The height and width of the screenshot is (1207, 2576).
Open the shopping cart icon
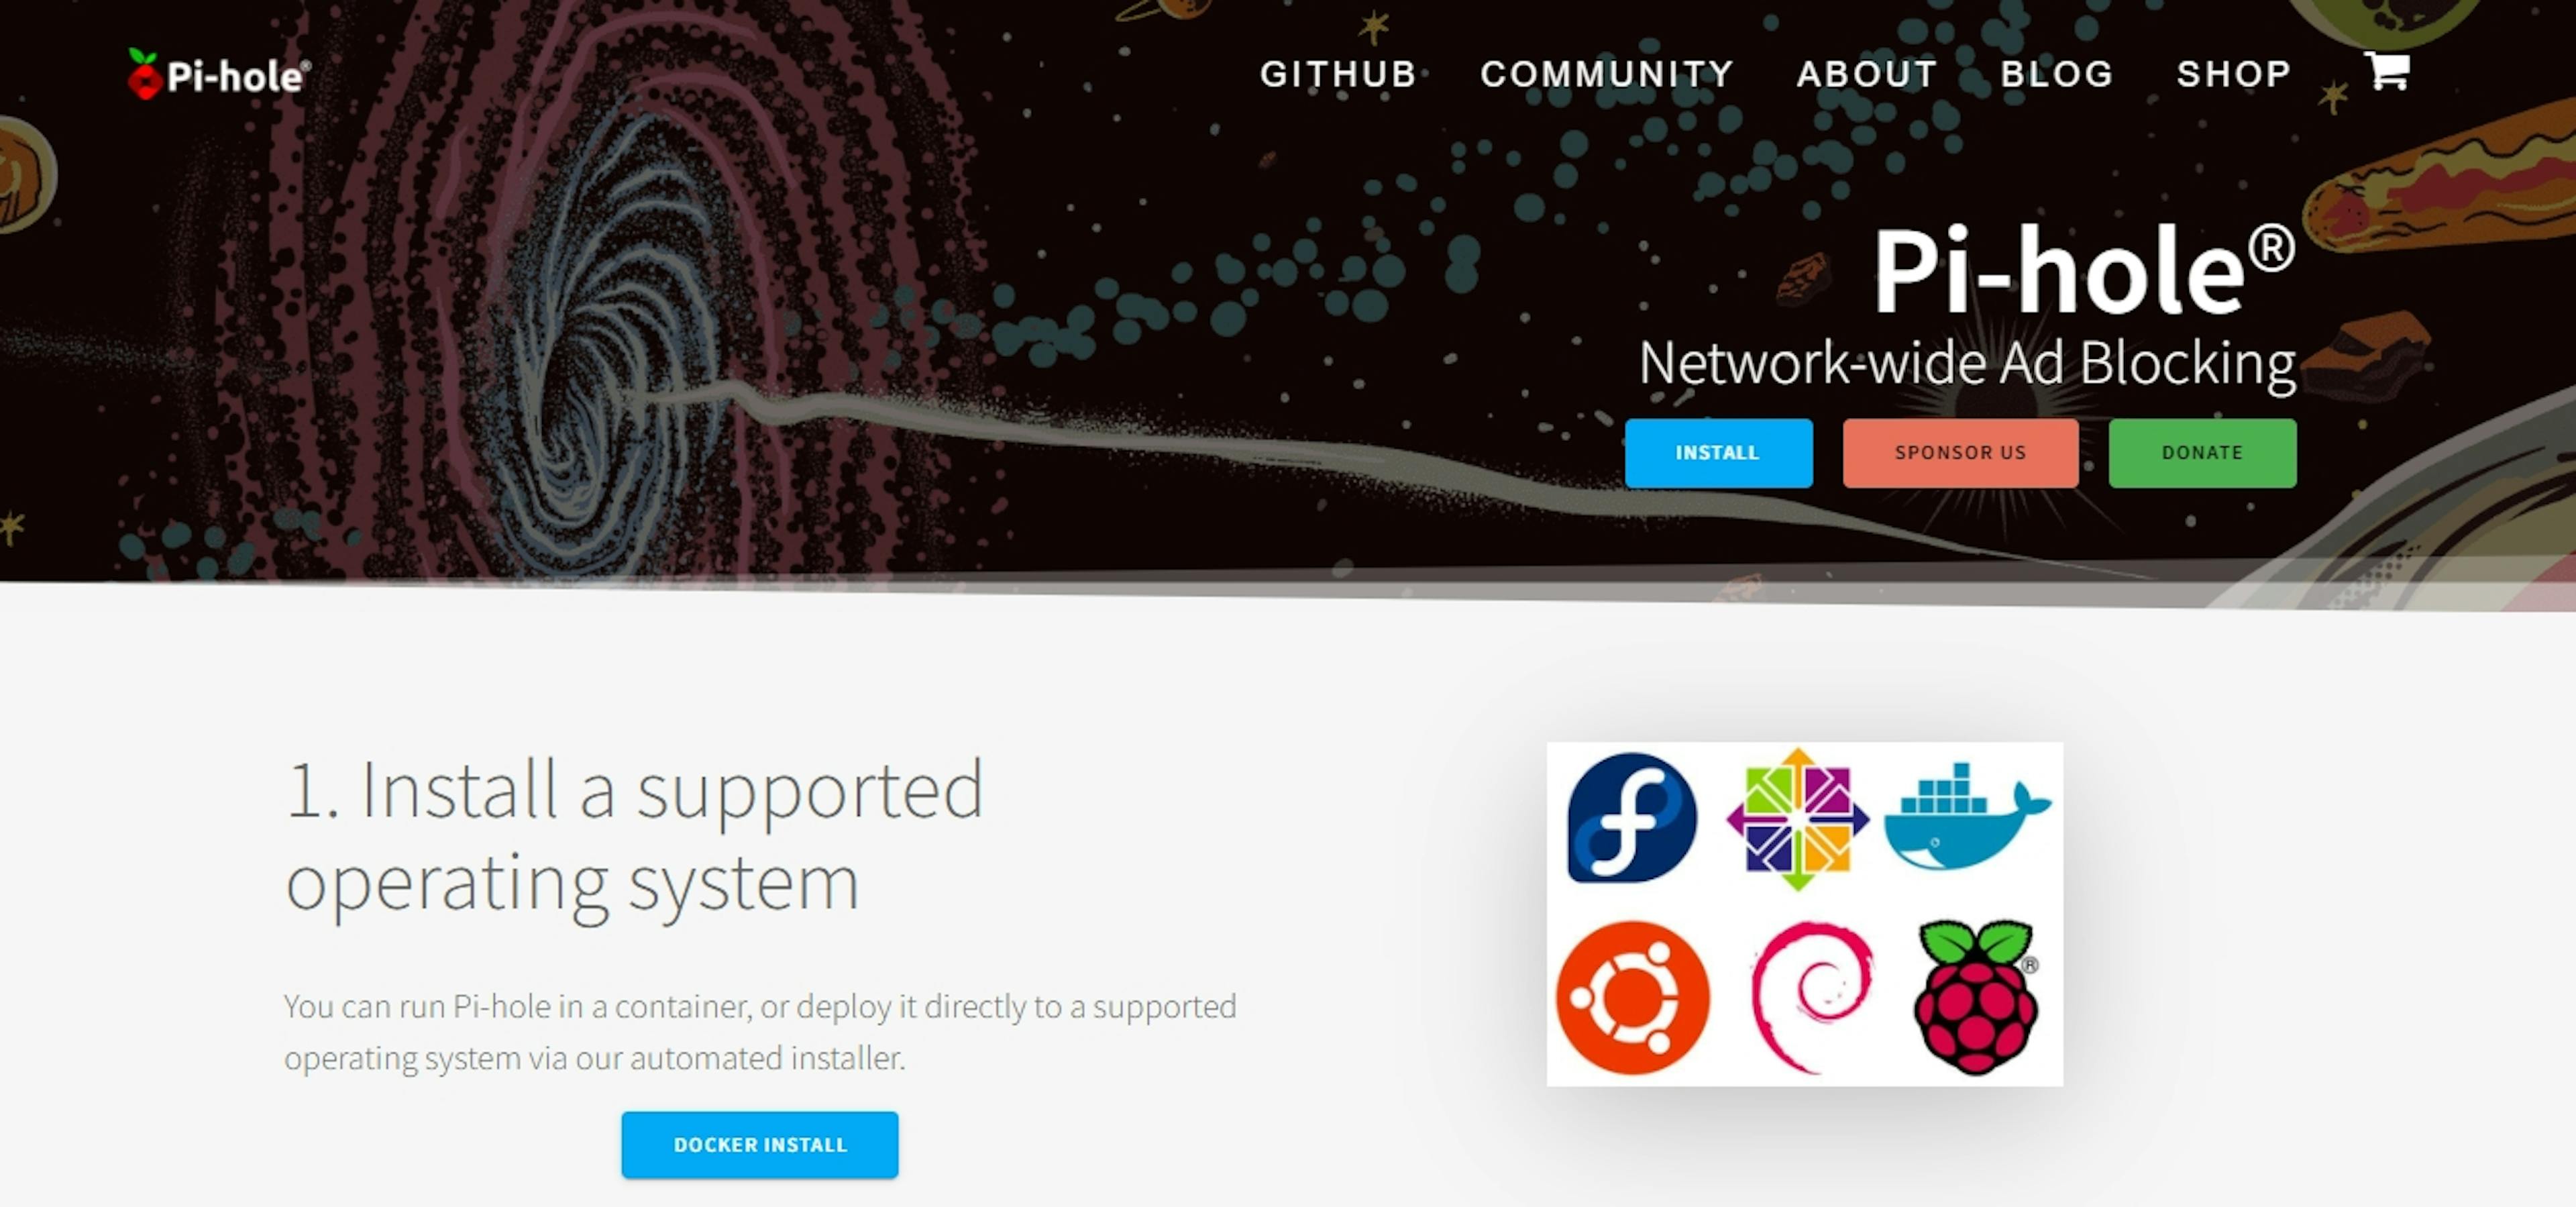pyautogui.click(x=2387, y=71)
